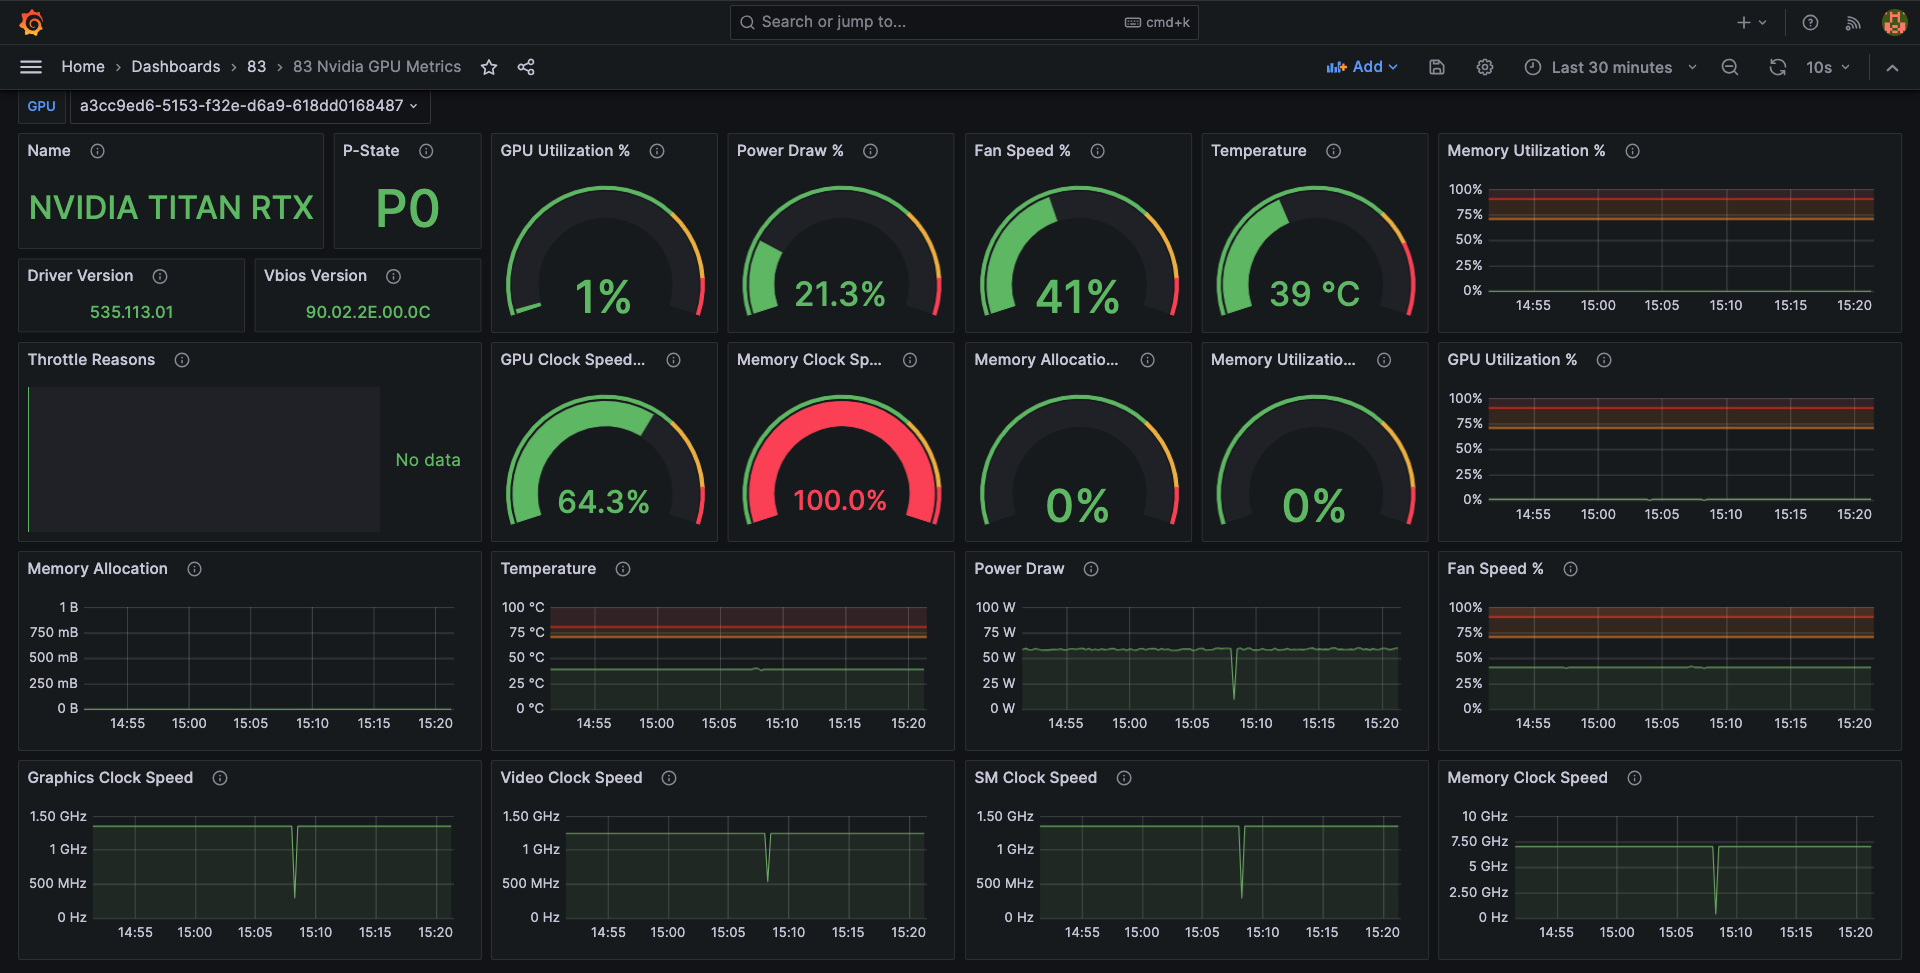Image resolution: width=1920 pixels, height=973 pixels.
Task: Open the user profile avatar
Action: coord(1894,22)
